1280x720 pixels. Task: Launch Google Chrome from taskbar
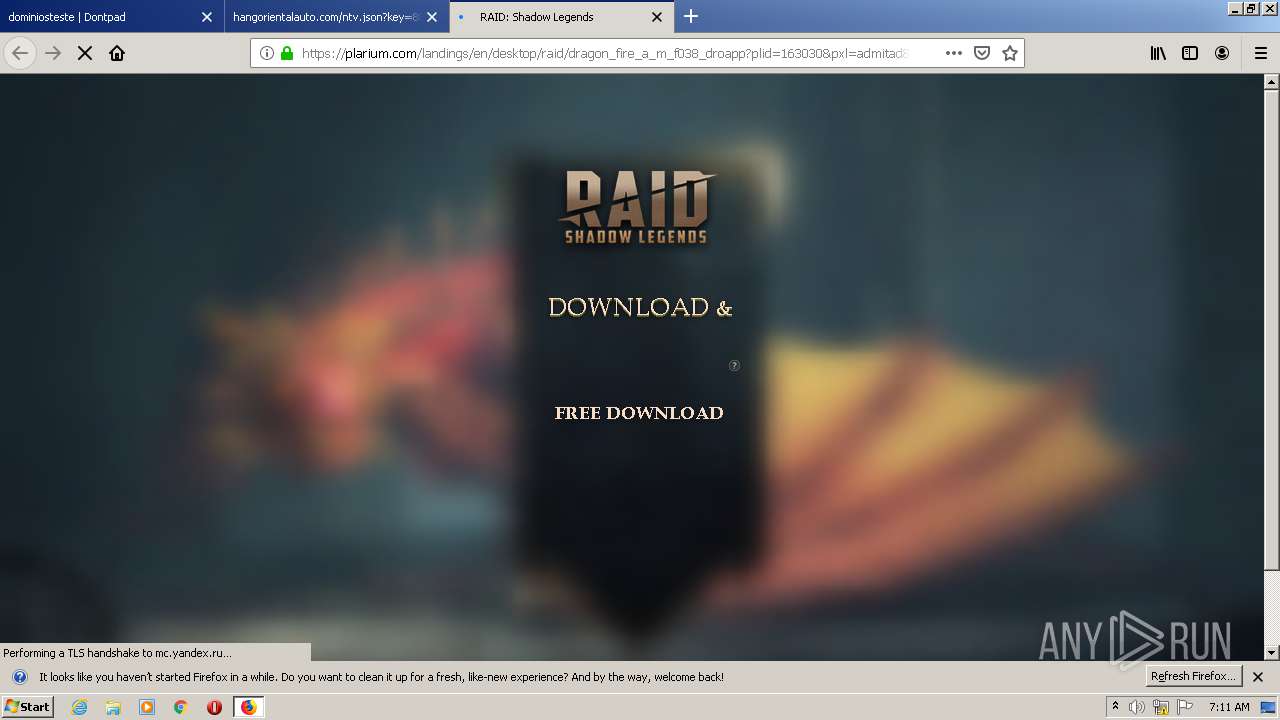[x=181, y=707]
